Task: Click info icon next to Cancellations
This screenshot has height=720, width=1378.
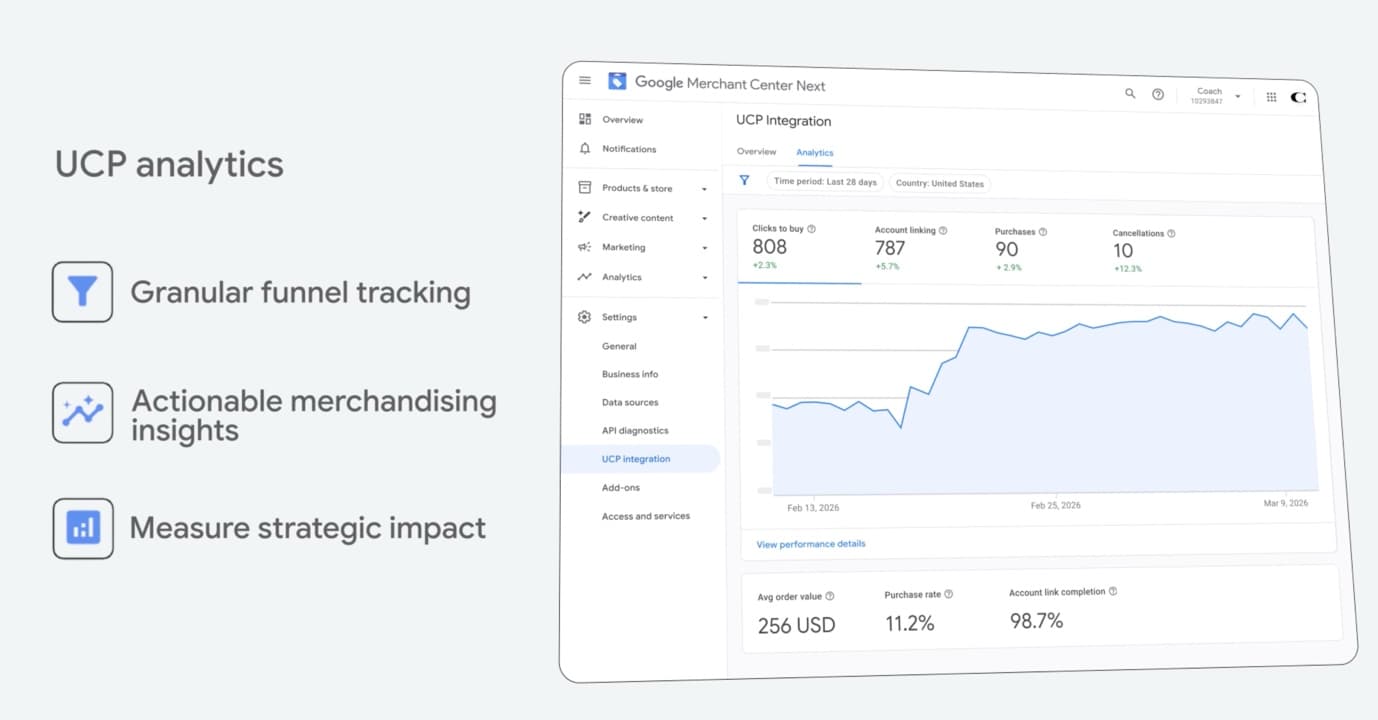Action: click(x=1171, y=234)
